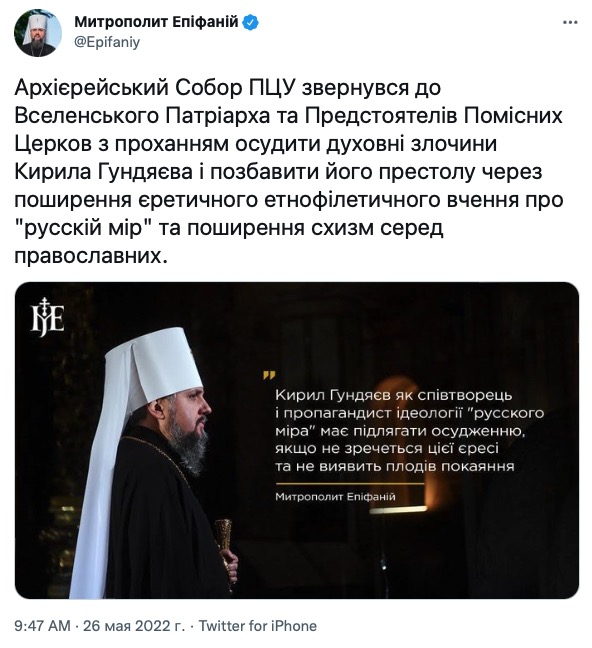Click the church monogram logo in image
Screen dimensions: 592x648
click(48, 317)
